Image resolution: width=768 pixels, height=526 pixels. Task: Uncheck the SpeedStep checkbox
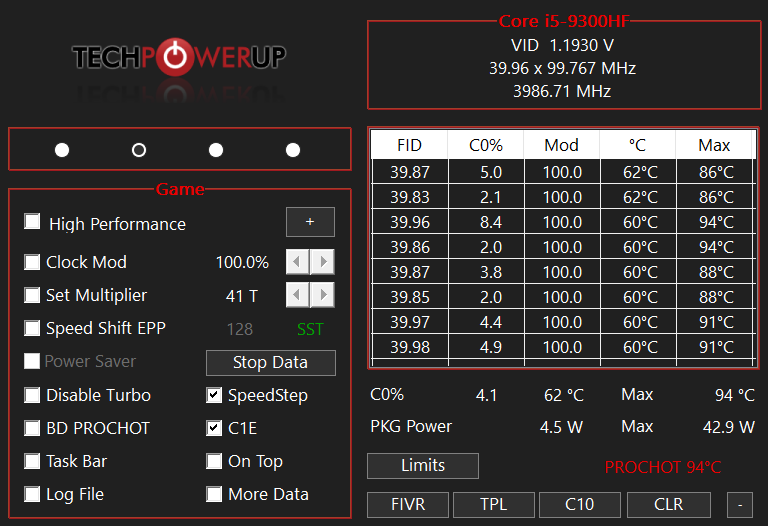click(x=214, y=395)
